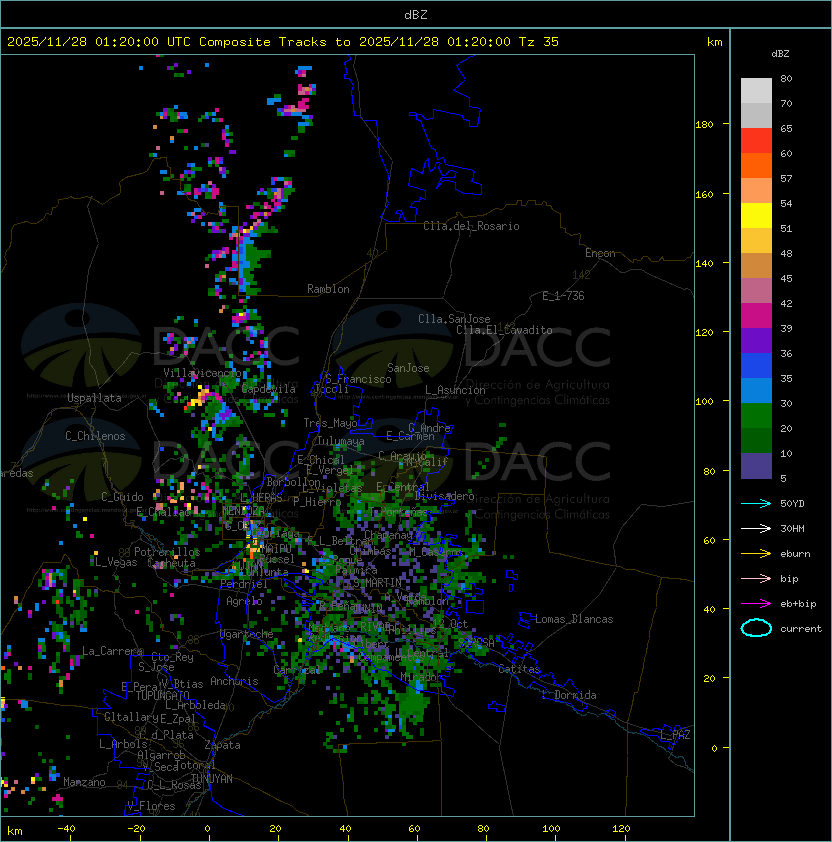Click the 'Ramblon' label in the upper map area
Screen dimensions: 832x842
pyautogui.click(x=328, y=289)
